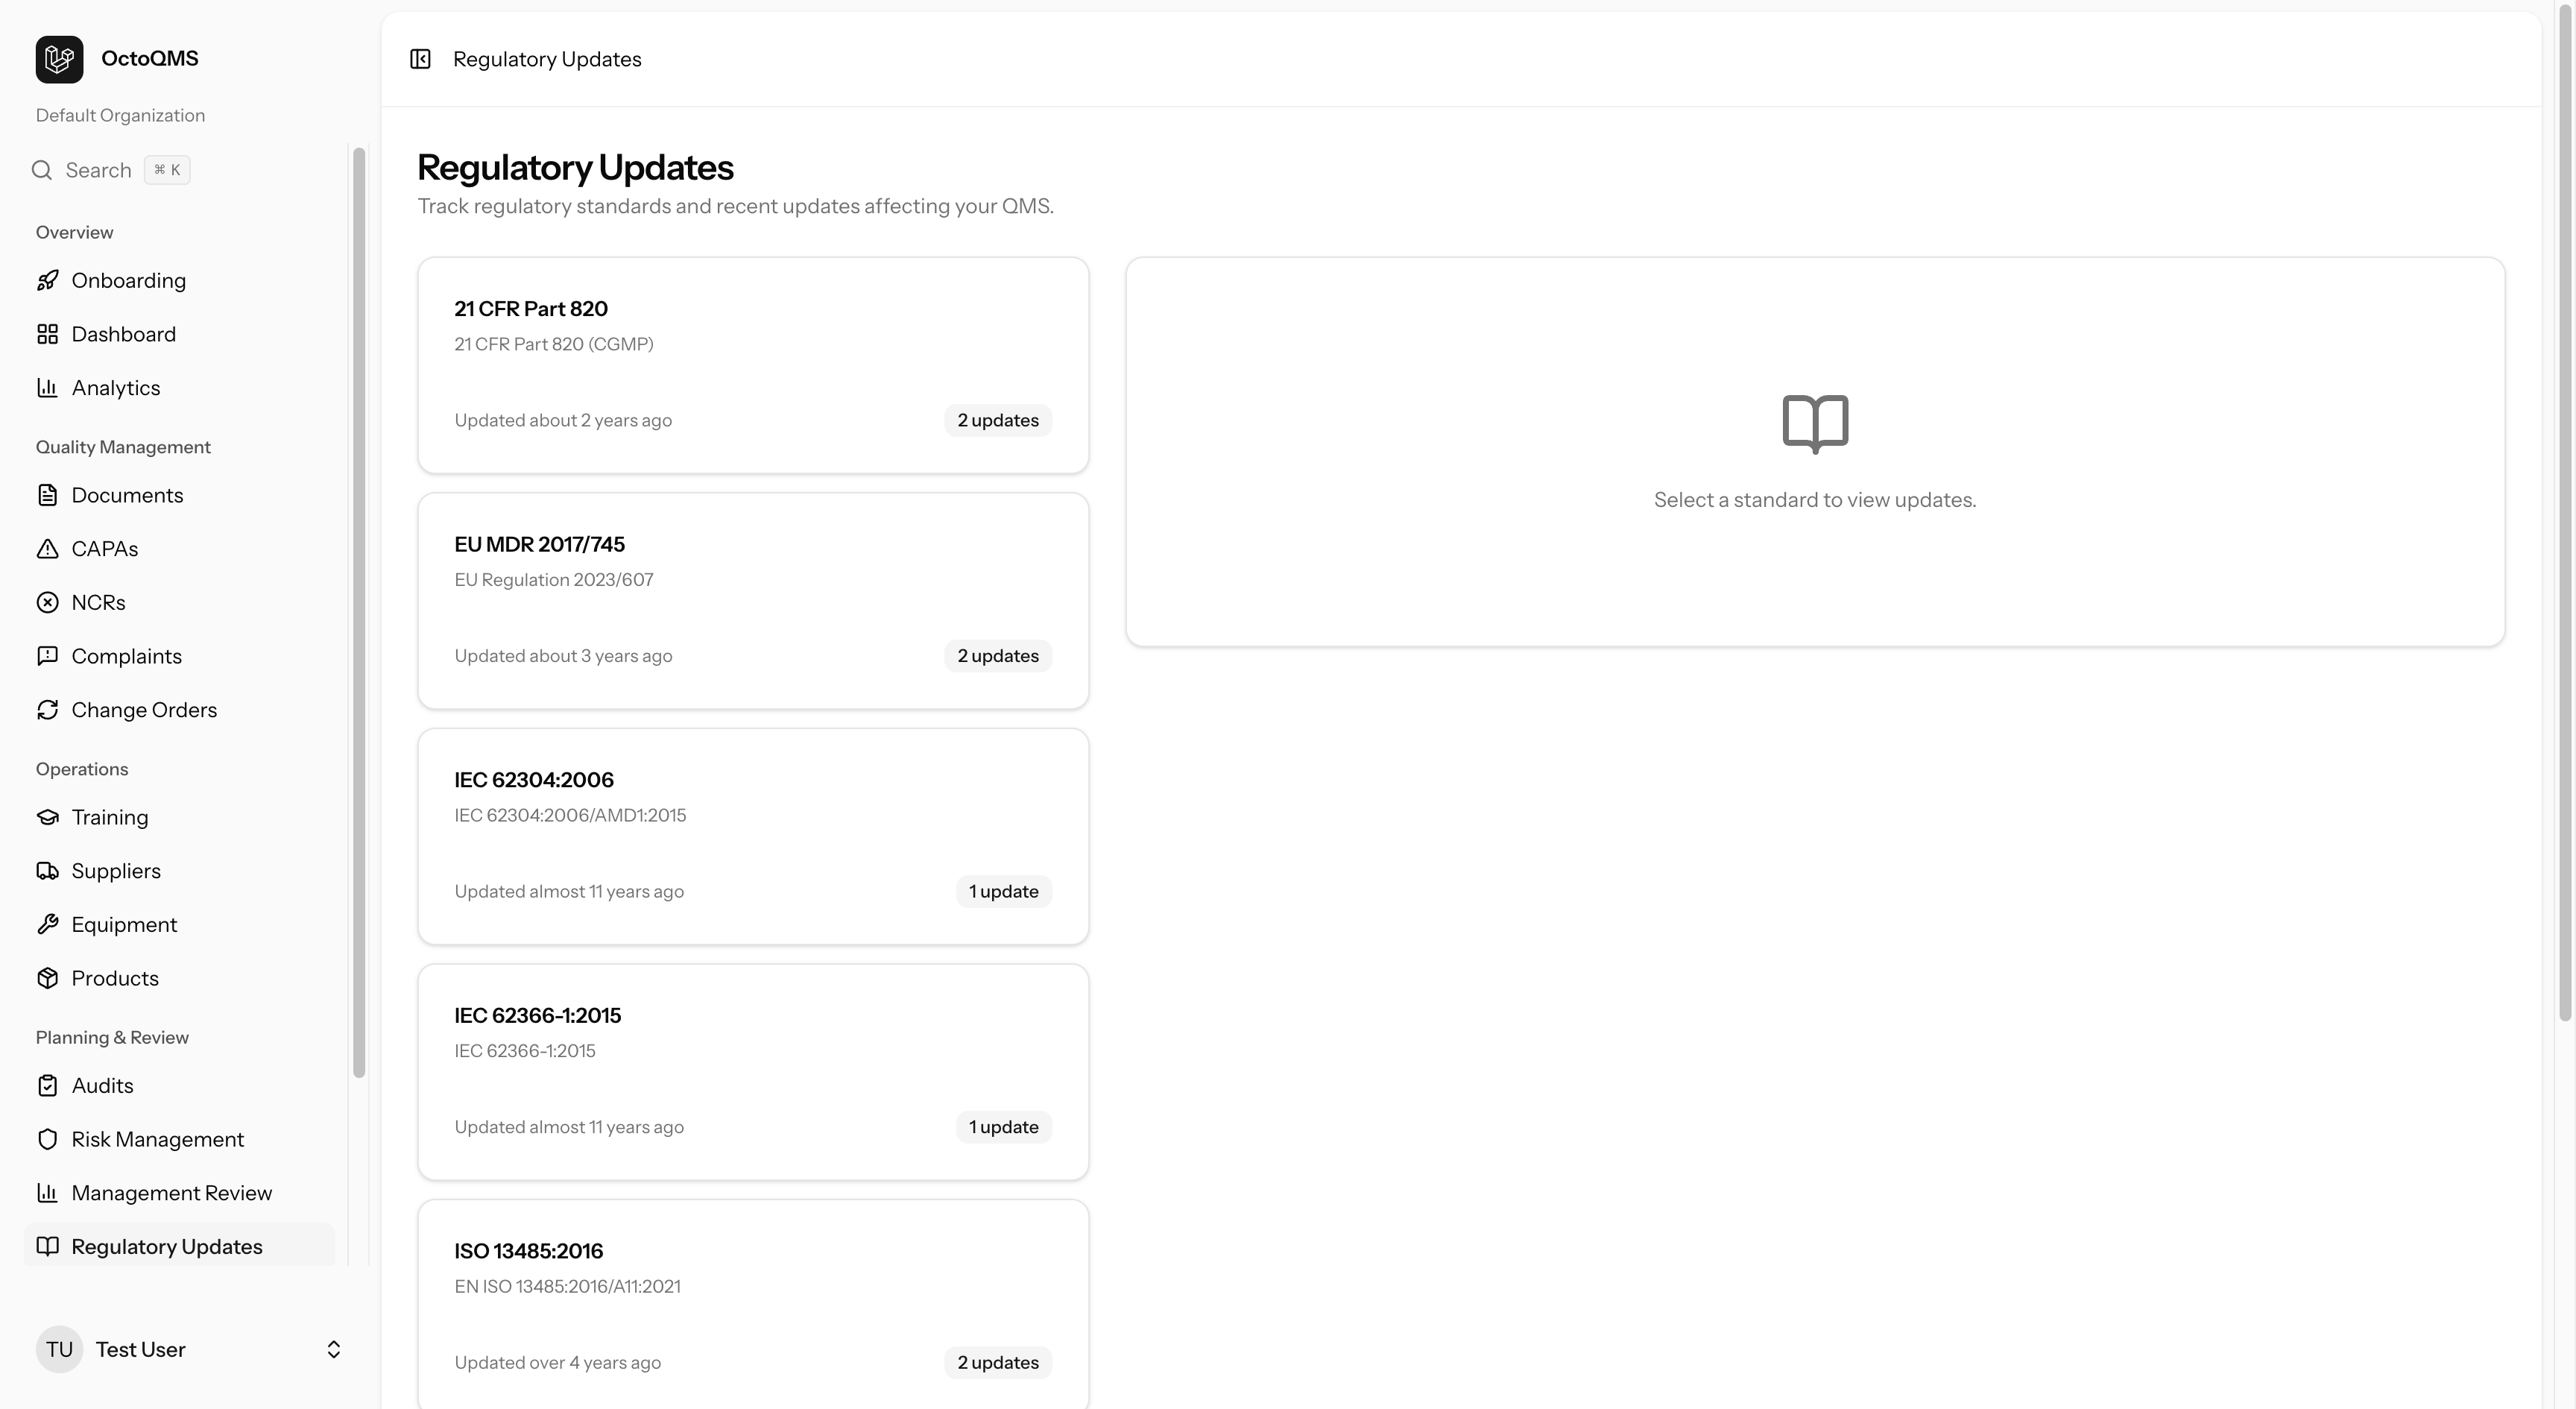Click the Dashboard grid icon
The width and height of the screenshot is (2576, 1409).
pyautogui.click(x=47, y=334)
